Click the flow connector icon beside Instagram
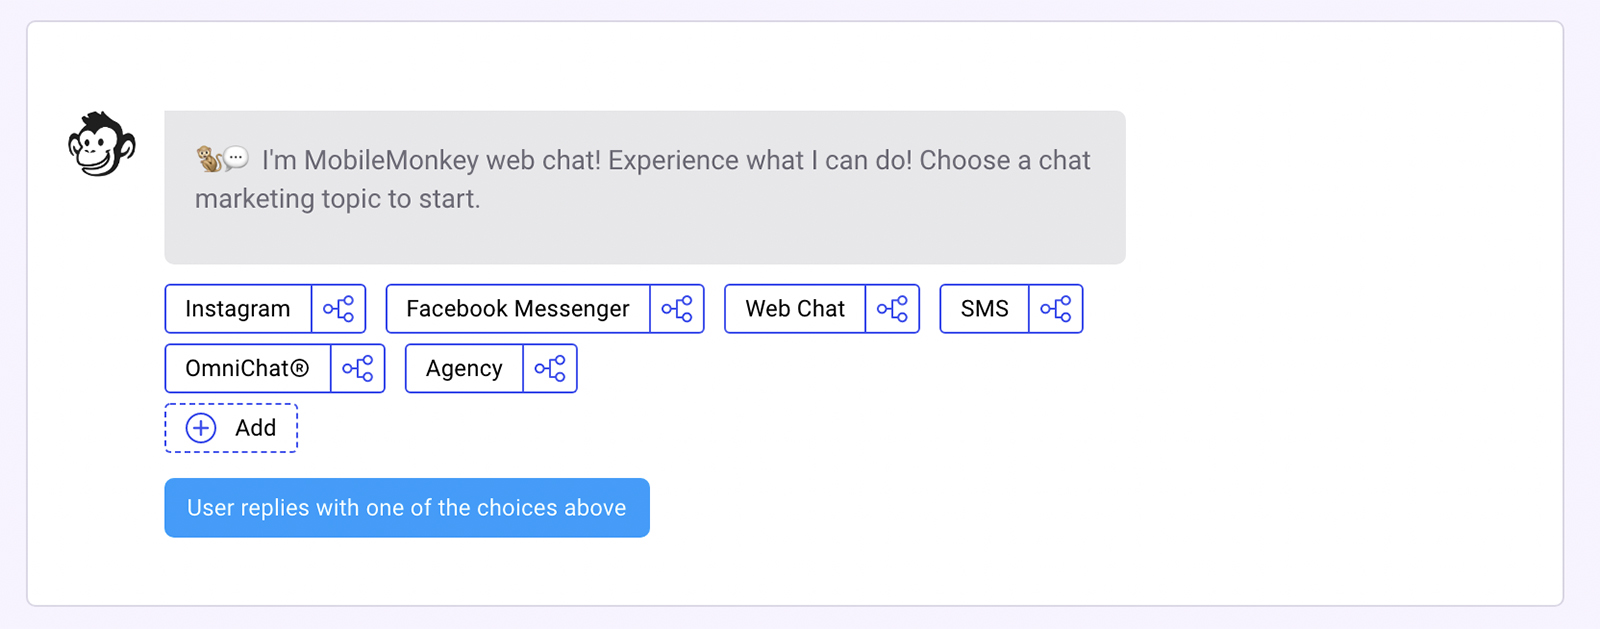 pyautogui.click(x=339, y=309)
